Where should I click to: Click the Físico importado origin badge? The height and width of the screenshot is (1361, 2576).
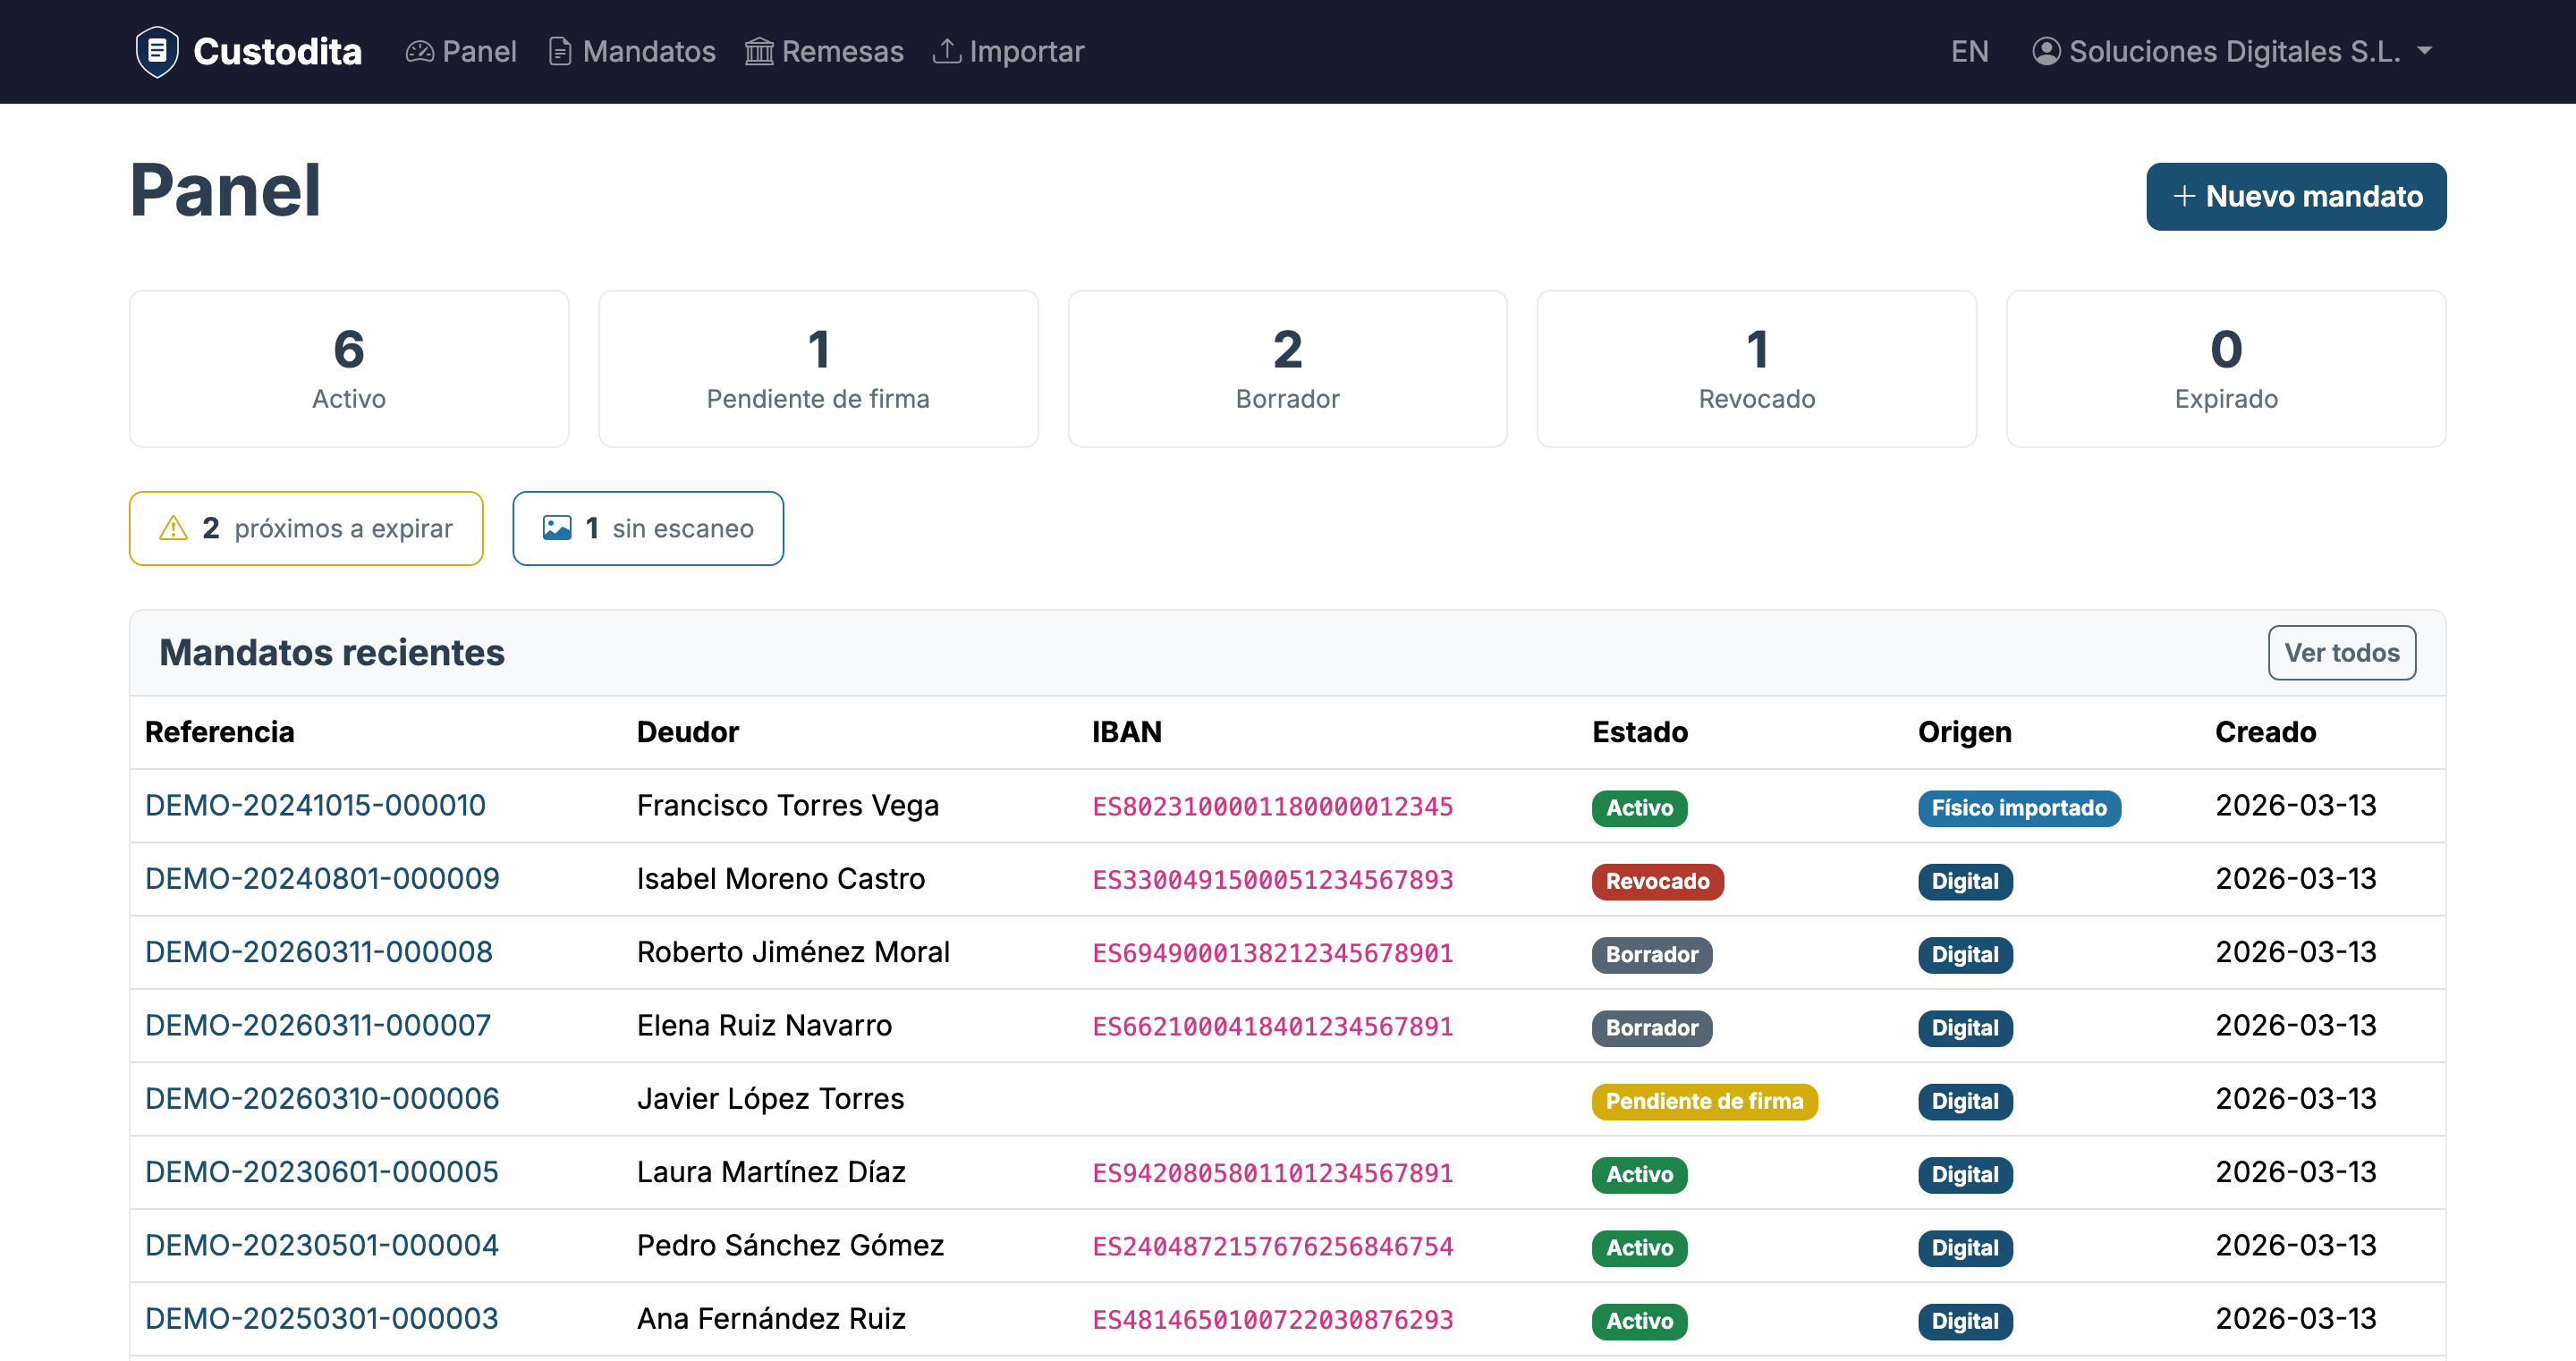click(x=2018, y=807)
